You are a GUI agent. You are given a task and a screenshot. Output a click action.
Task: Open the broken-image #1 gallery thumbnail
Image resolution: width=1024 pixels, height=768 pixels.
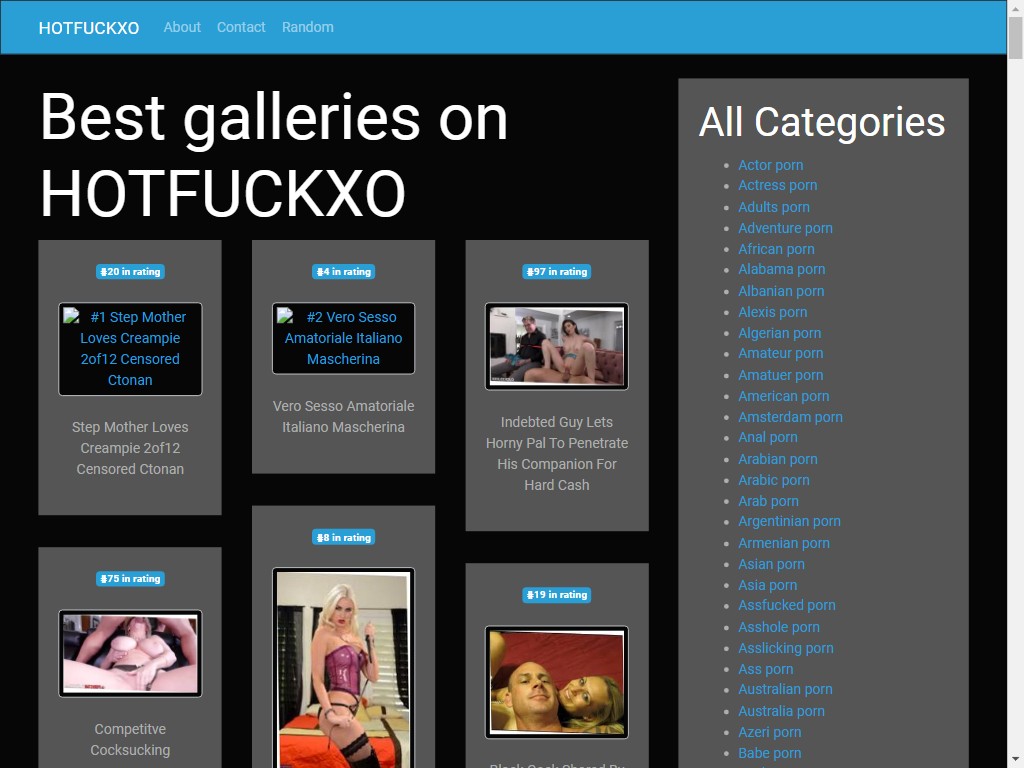coord(130,349)
